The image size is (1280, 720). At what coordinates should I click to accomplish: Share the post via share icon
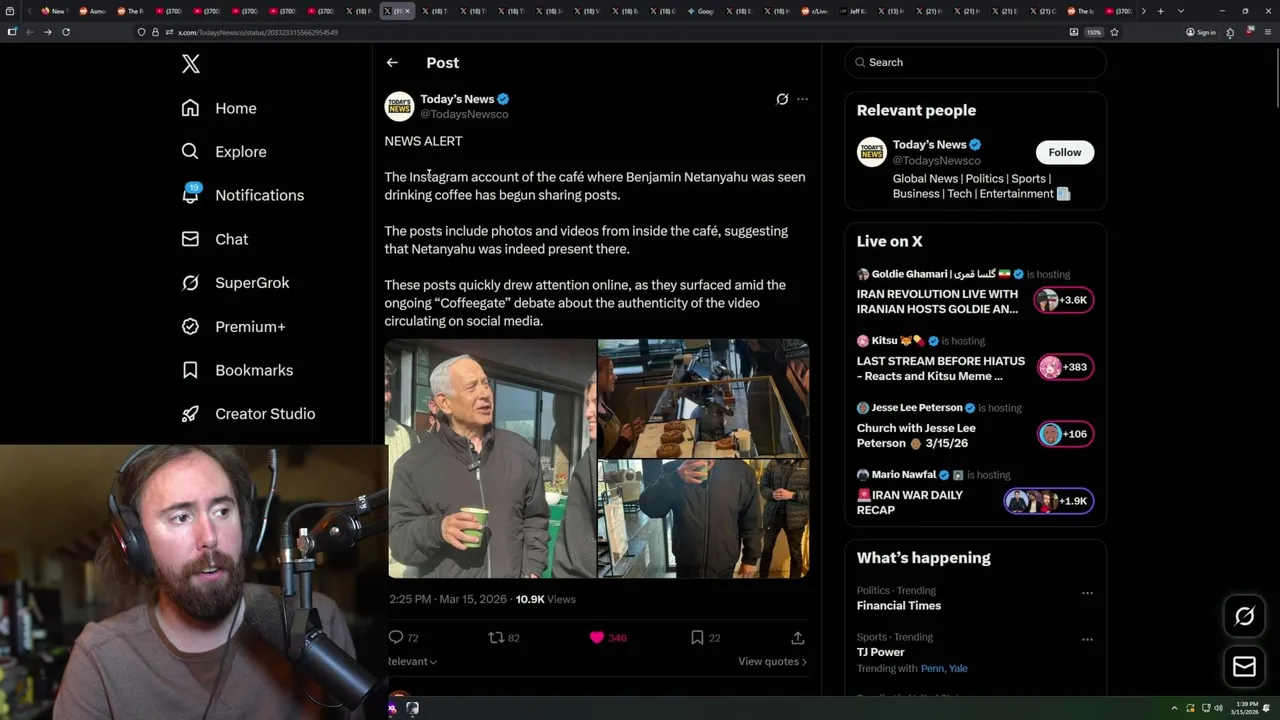click(797, 637)
